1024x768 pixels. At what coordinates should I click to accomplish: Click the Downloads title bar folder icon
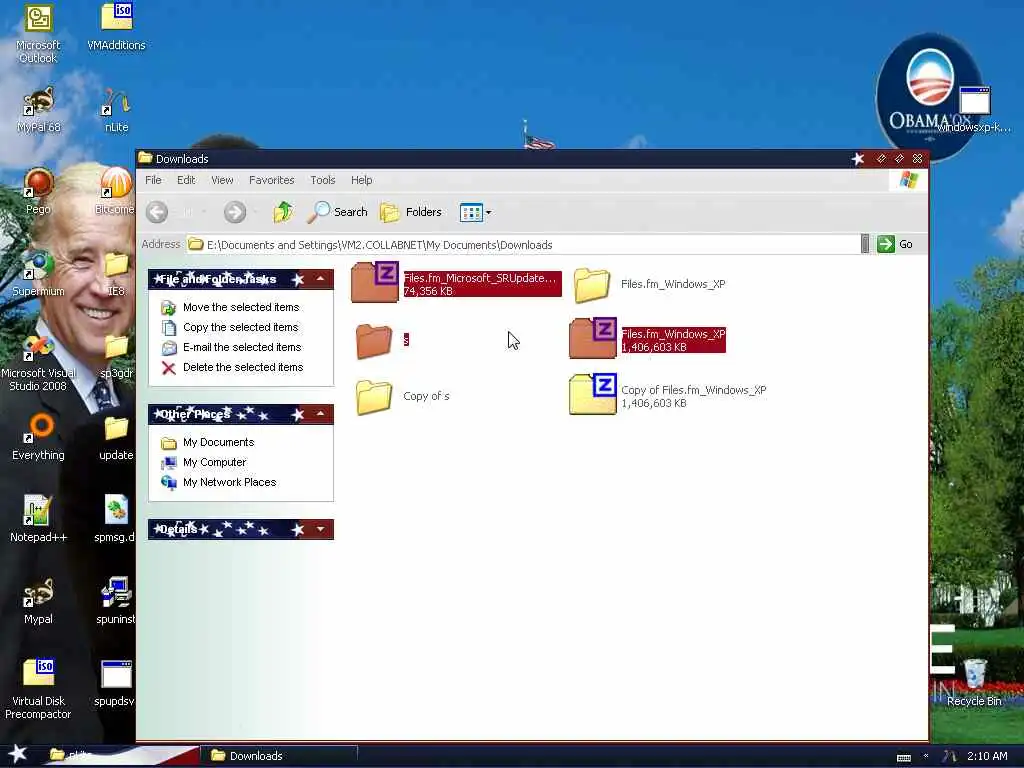coord(145,158)
